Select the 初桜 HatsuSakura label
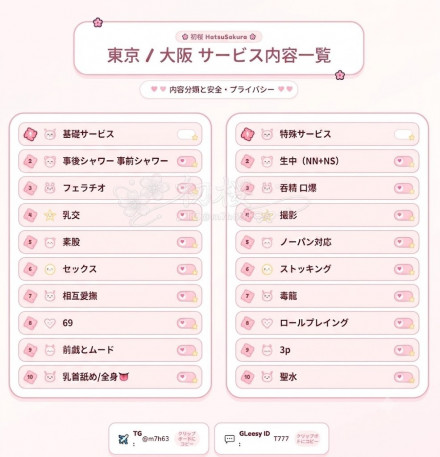Viewport: 440px width, 457px height. click(x=219, y=37)
